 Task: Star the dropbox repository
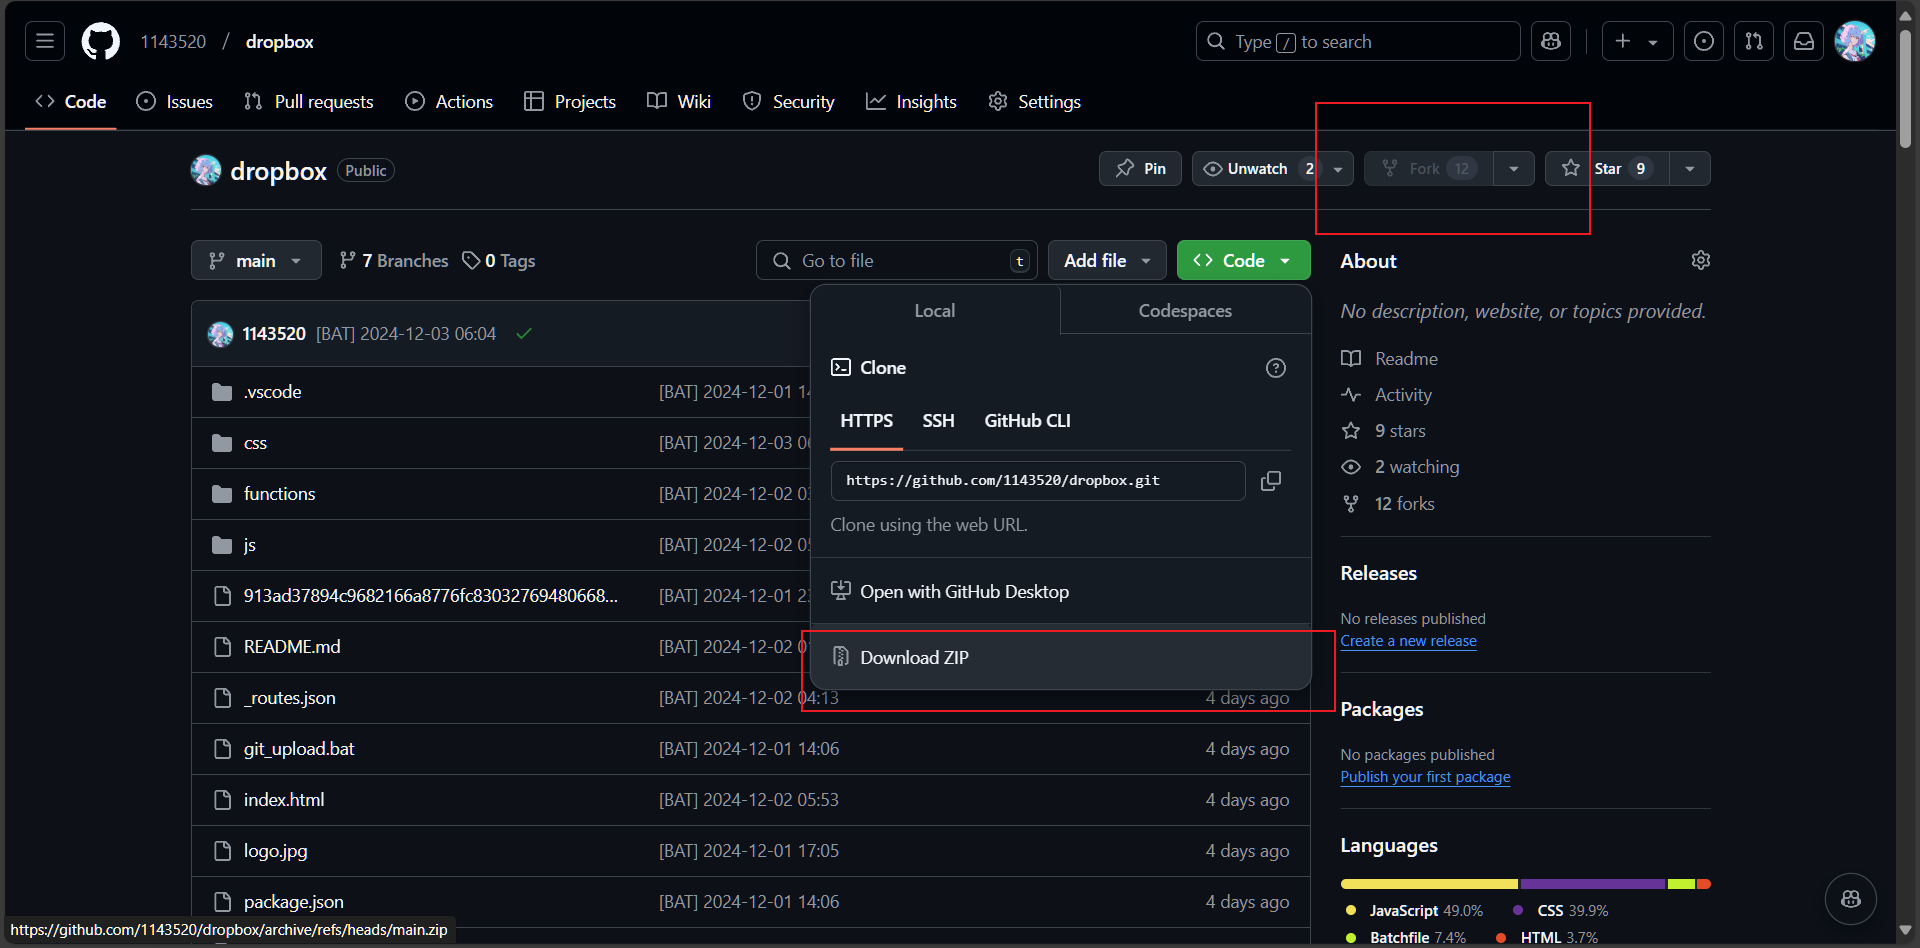[1607, 169]
